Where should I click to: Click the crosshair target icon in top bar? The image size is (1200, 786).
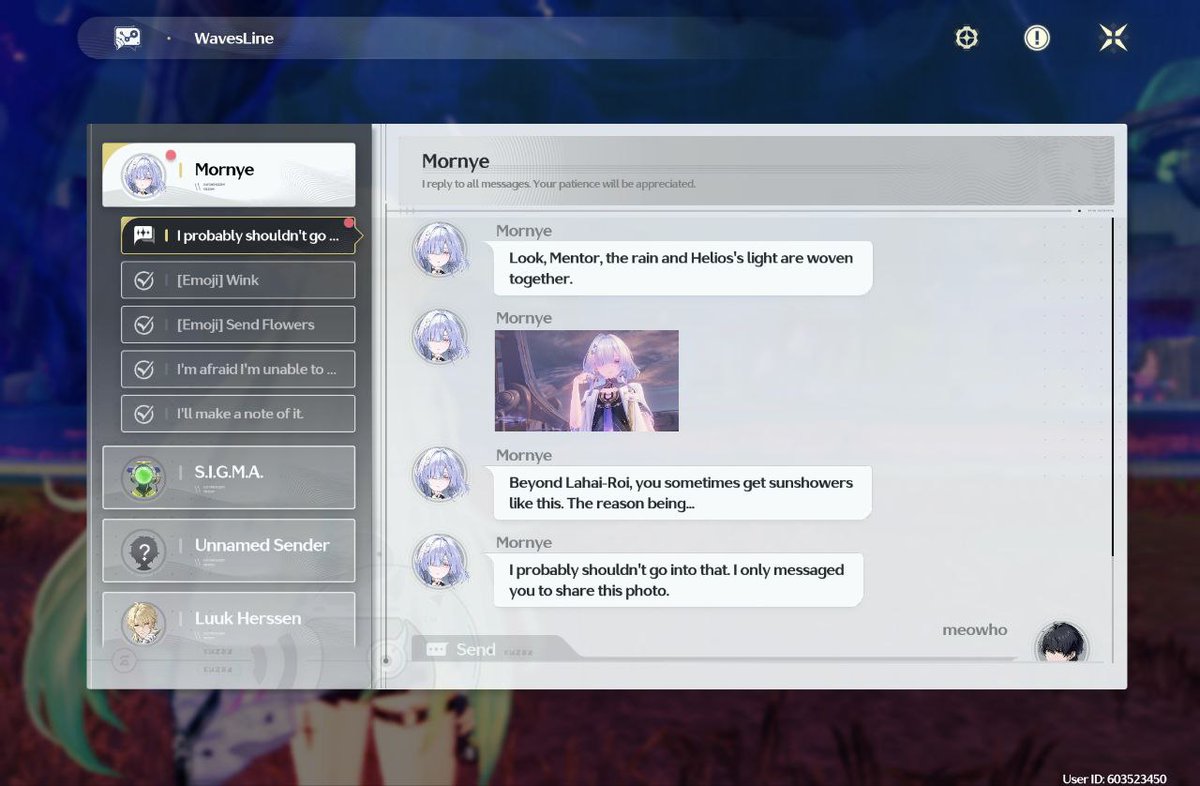point(966,38)
